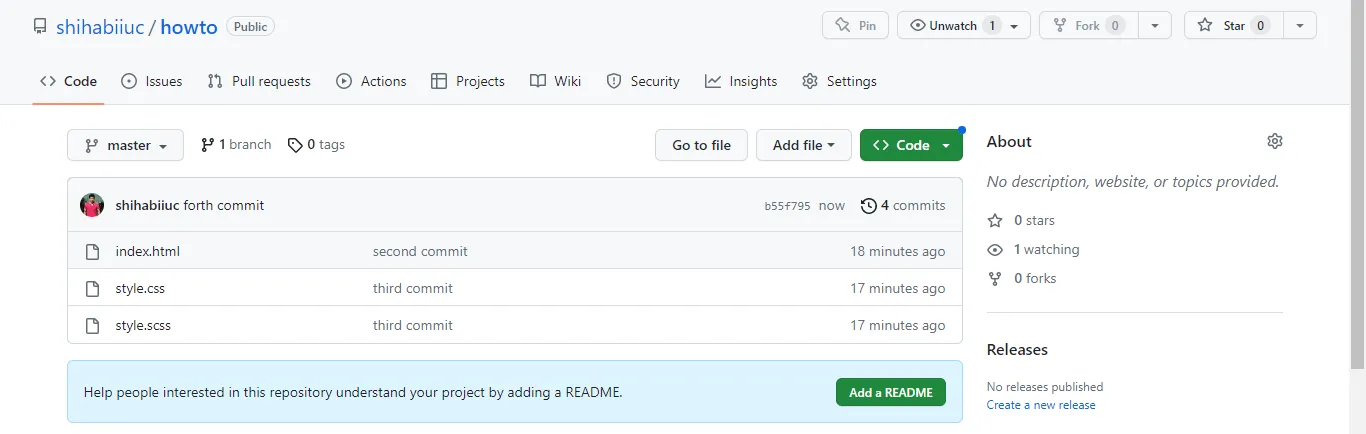The height and width of the screenshot is (434, 1366).
Task: Open repository Settings tab
Action: (839, 81)
